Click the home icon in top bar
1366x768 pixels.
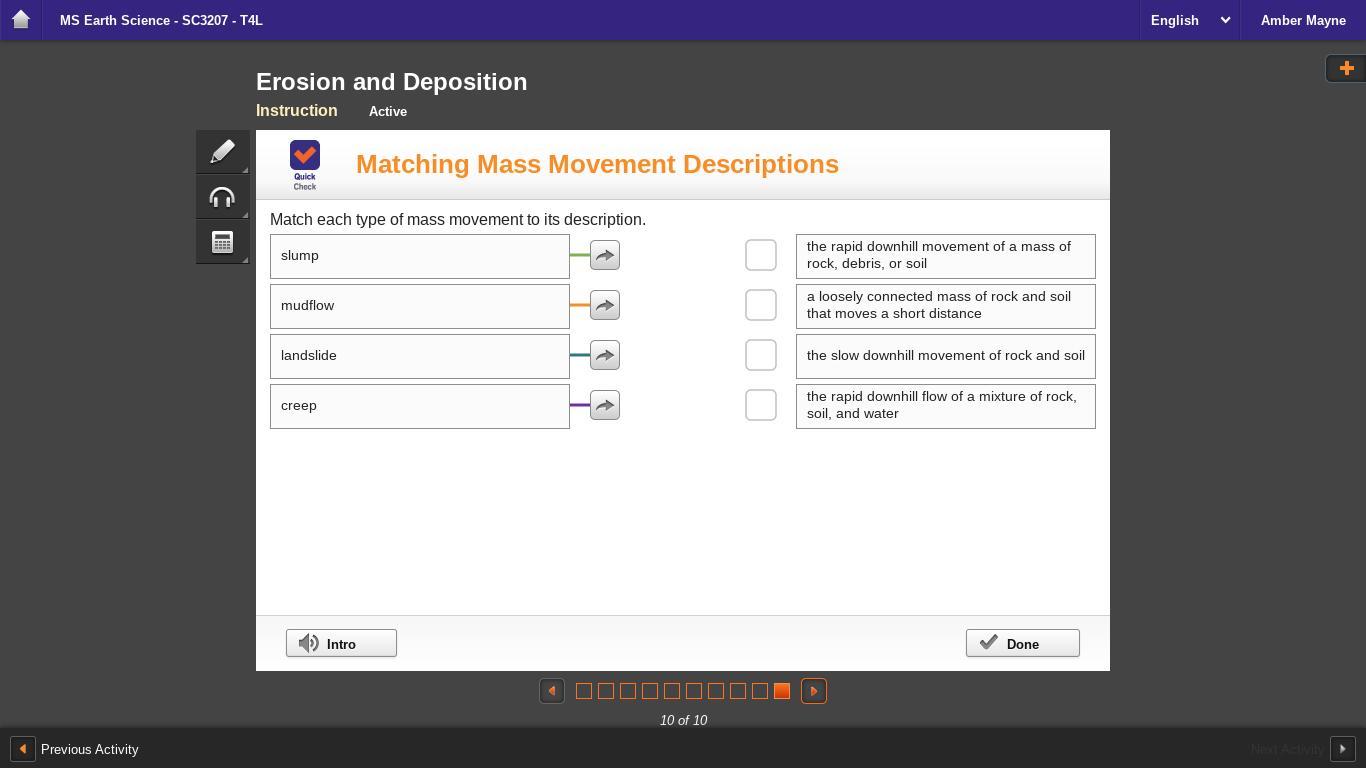pyautogui.click(x=20, y=20)
